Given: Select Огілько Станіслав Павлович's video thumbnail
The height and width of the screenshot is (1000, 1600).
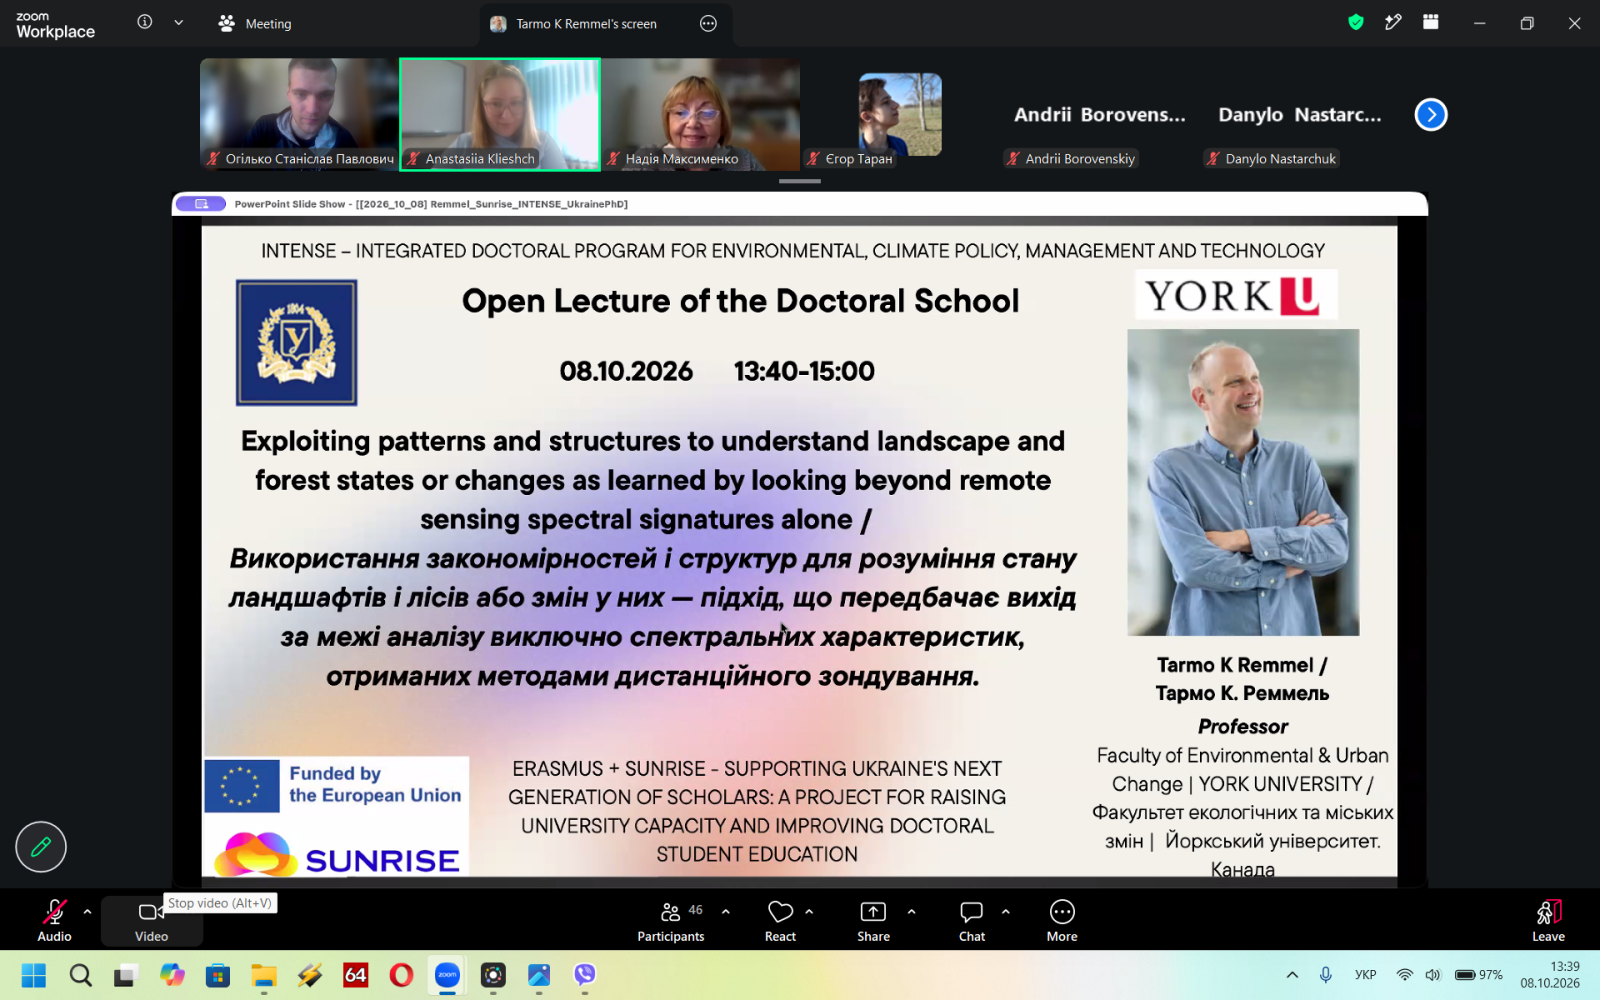Looking at the screenshot, I should (x=300, y=114).
